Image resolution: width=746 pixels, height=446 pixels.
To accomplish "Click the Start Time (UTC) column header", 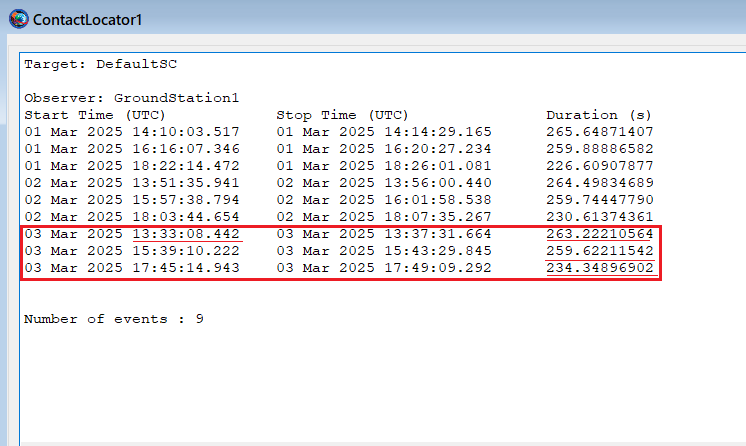I will click(90, 115).
